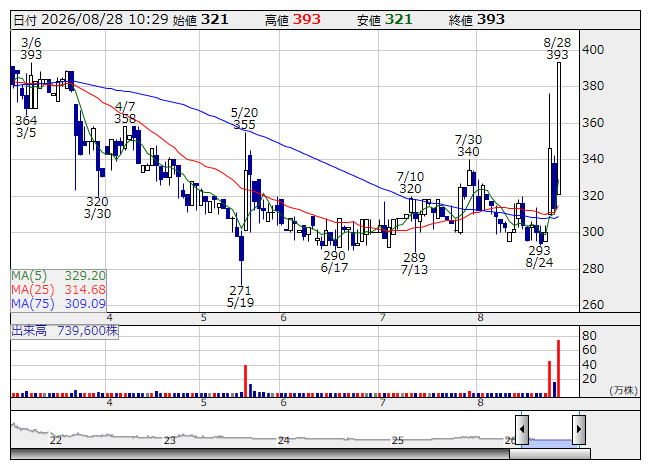Click the year 24 label in overview strip
653x470 pixels.
click(284, 440)
